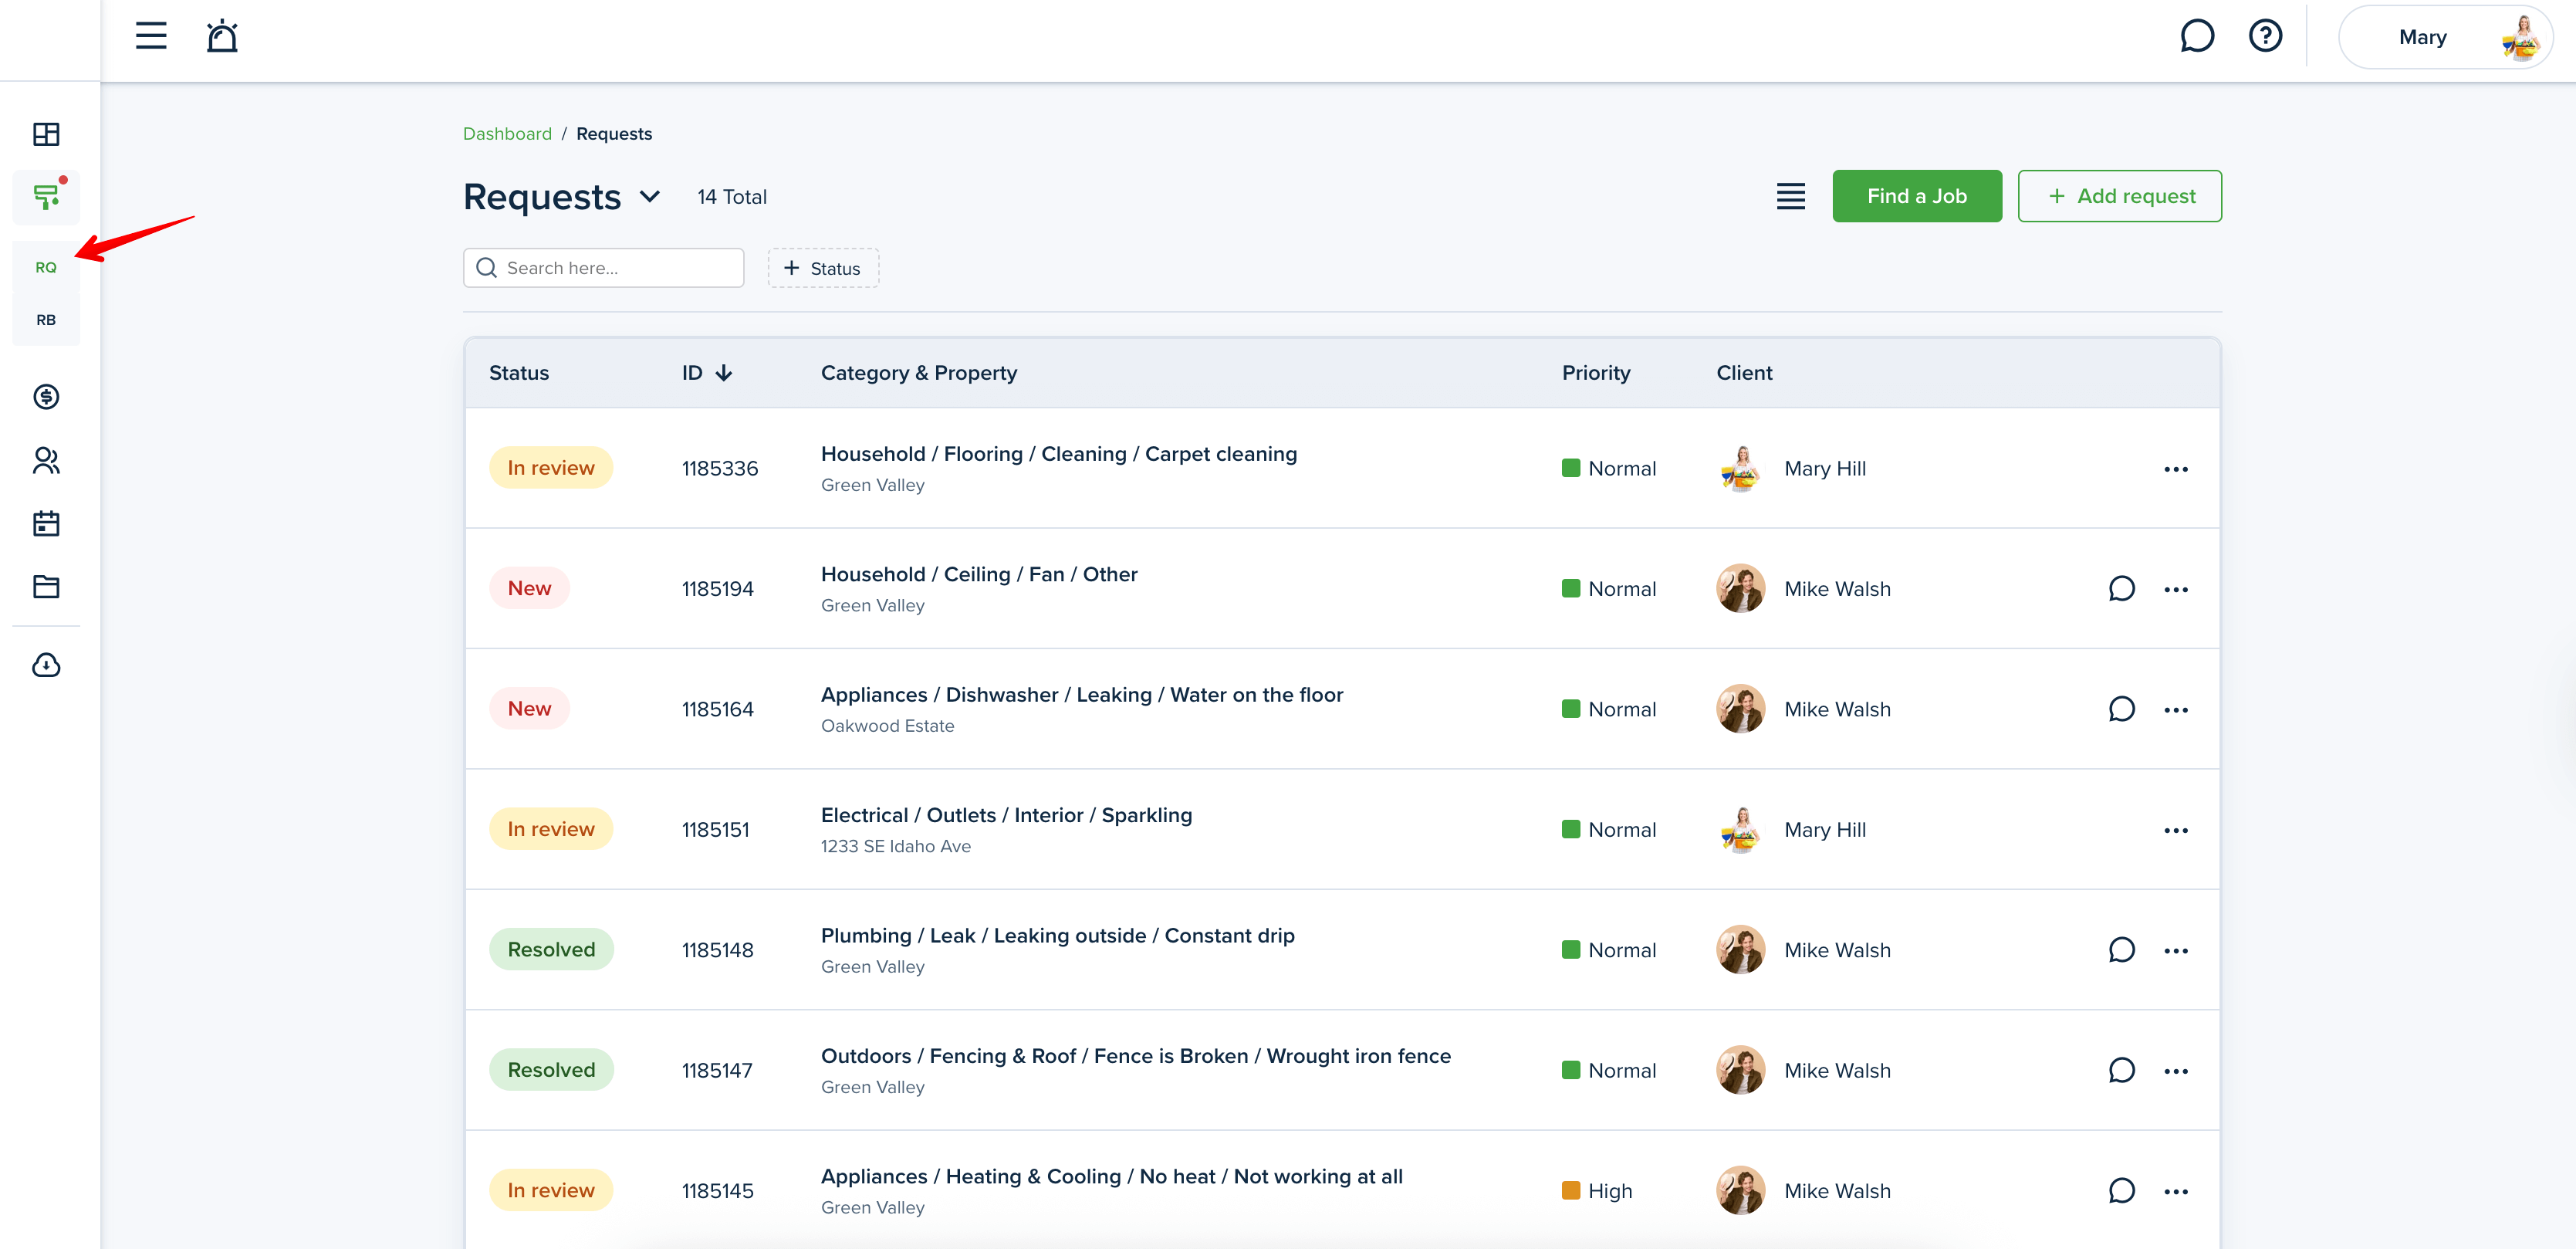Screen dimensions: 2576x1249
Task: Open the accounting dollar sidebar icon
Action: point(46,397)
